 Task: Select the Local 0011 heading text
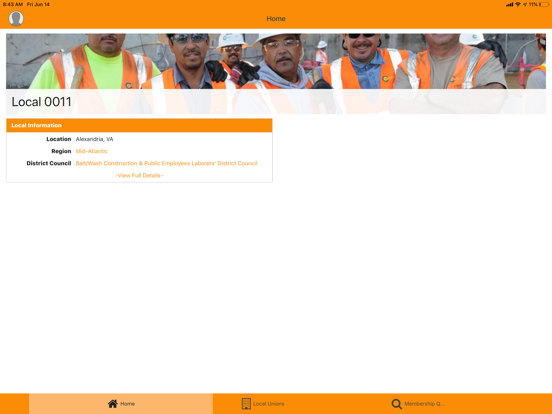[x=42, y=102]
